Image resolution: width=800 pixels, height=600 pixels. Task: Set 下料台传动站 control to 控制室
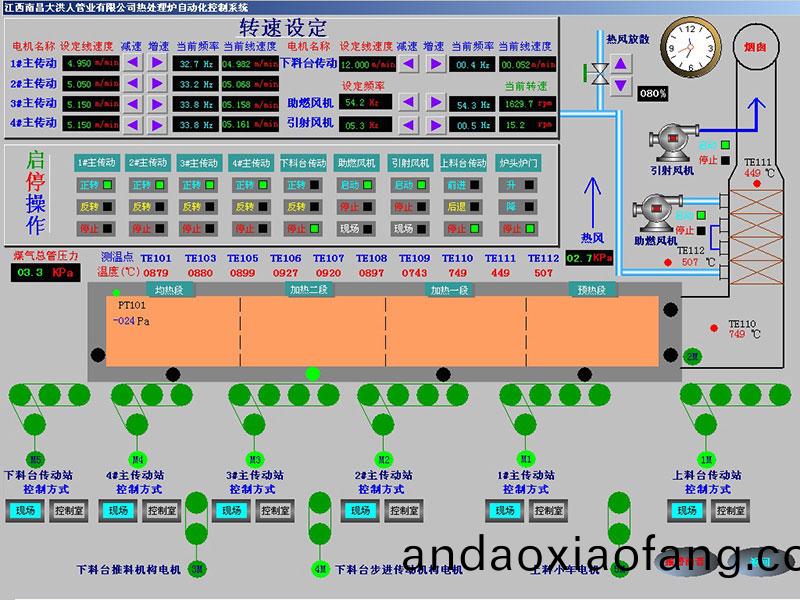(x=69, y=510)
